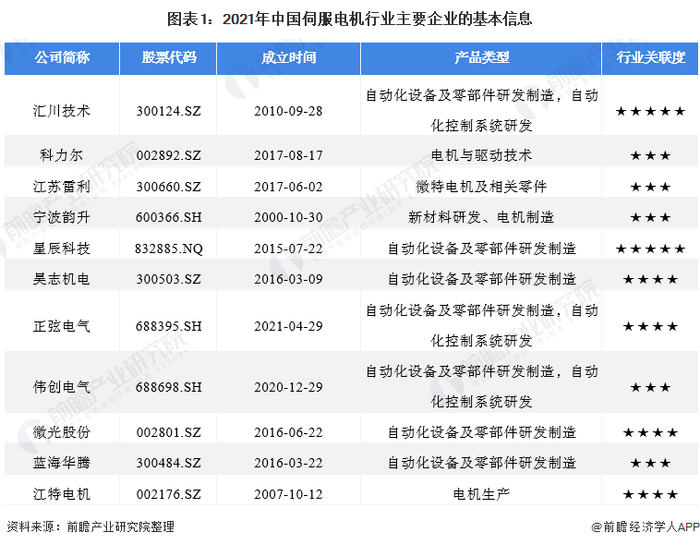The height and width of the screenshot is (546, 700).
Task: Click product type 电机生产
Action: 481,494
